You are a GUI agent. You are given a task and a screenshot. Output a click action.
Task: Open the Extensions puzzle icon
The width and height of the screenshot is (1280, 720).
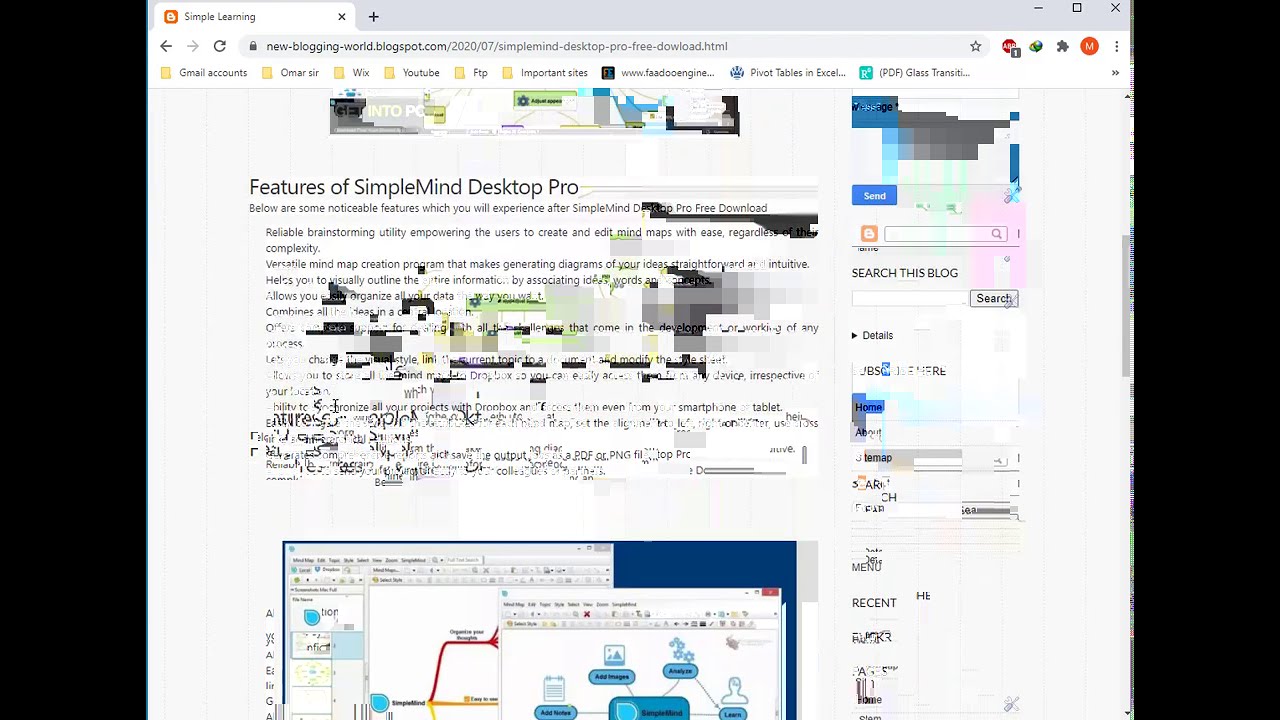1062,46
